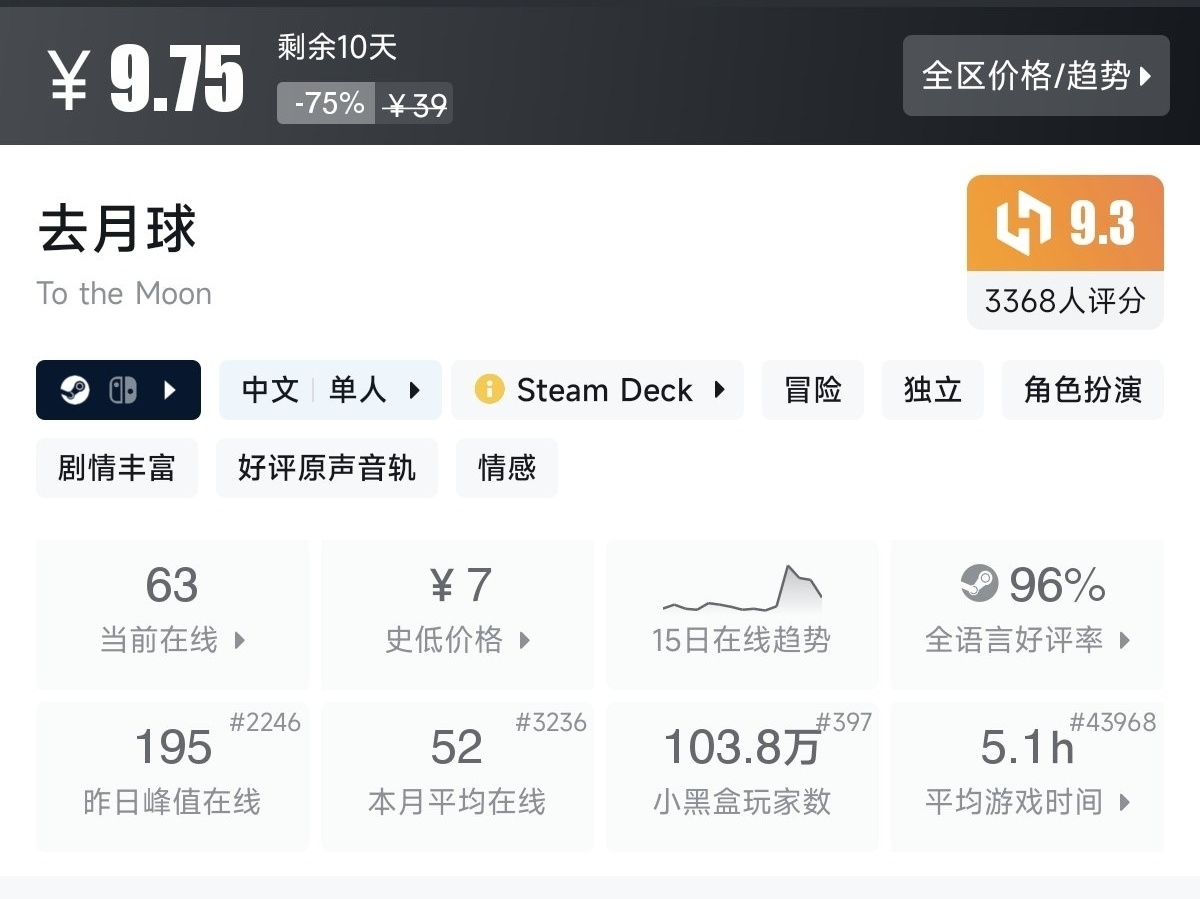The image size is (1200, 899).
Task: Click the yen symbol beside 9.75
Action: (x=69, y=79)
